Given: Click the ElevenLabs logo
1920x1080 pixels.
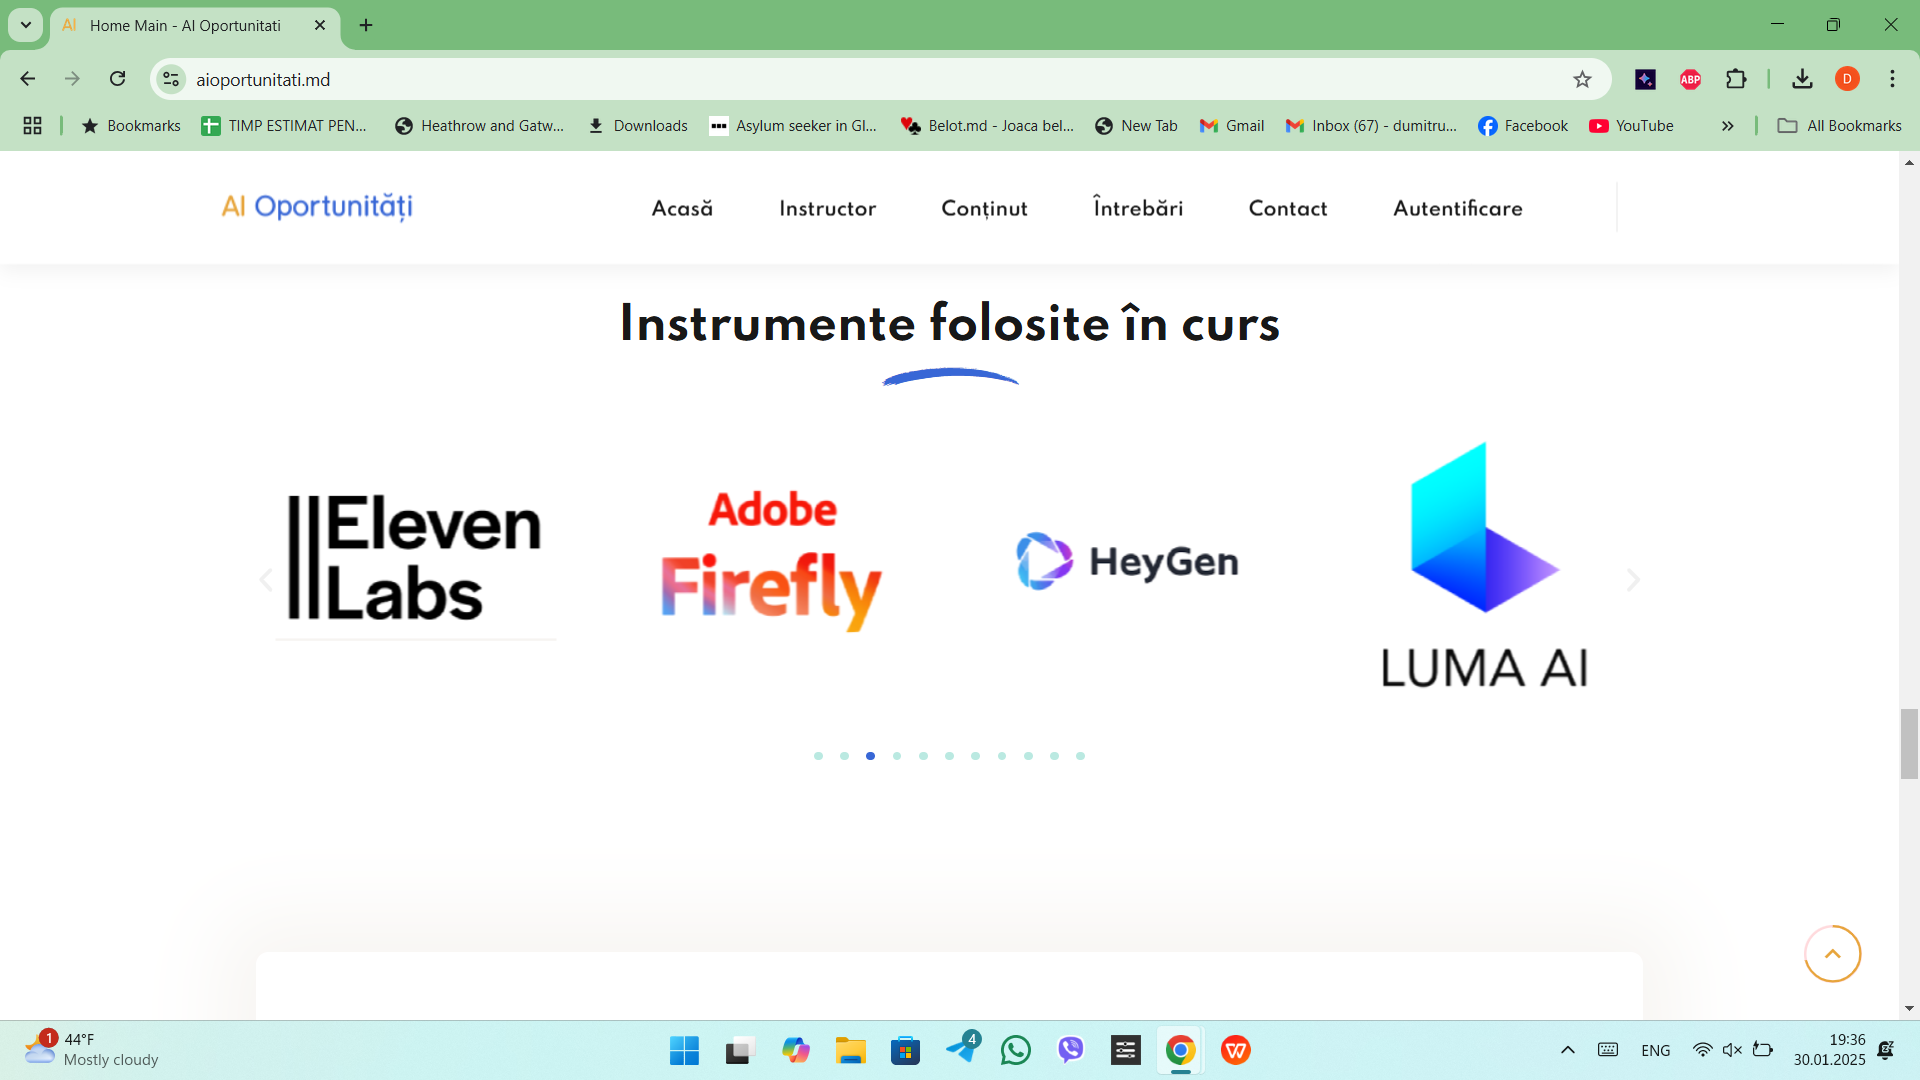Looking at the screenshot, I should click(x=415, y=558).
